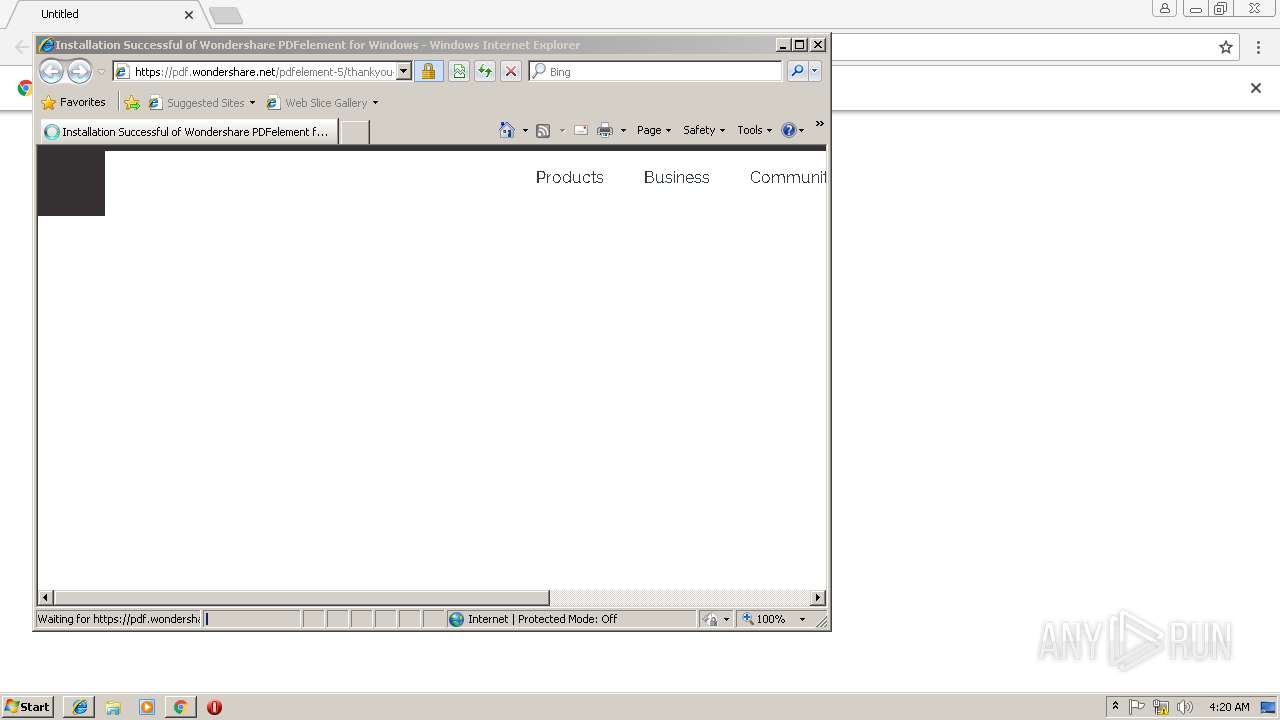Click the Action Center flag icon

[1137, 707]
